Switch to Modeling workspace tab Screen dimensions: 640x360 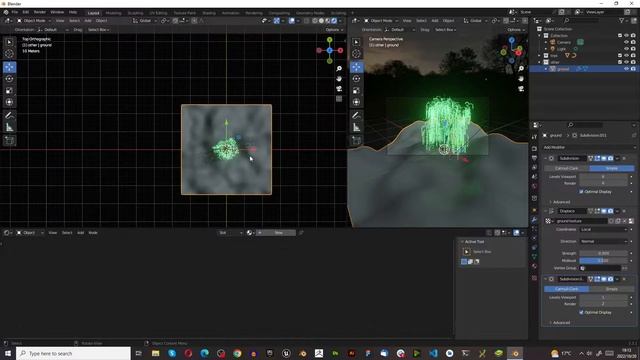[113, 13]
